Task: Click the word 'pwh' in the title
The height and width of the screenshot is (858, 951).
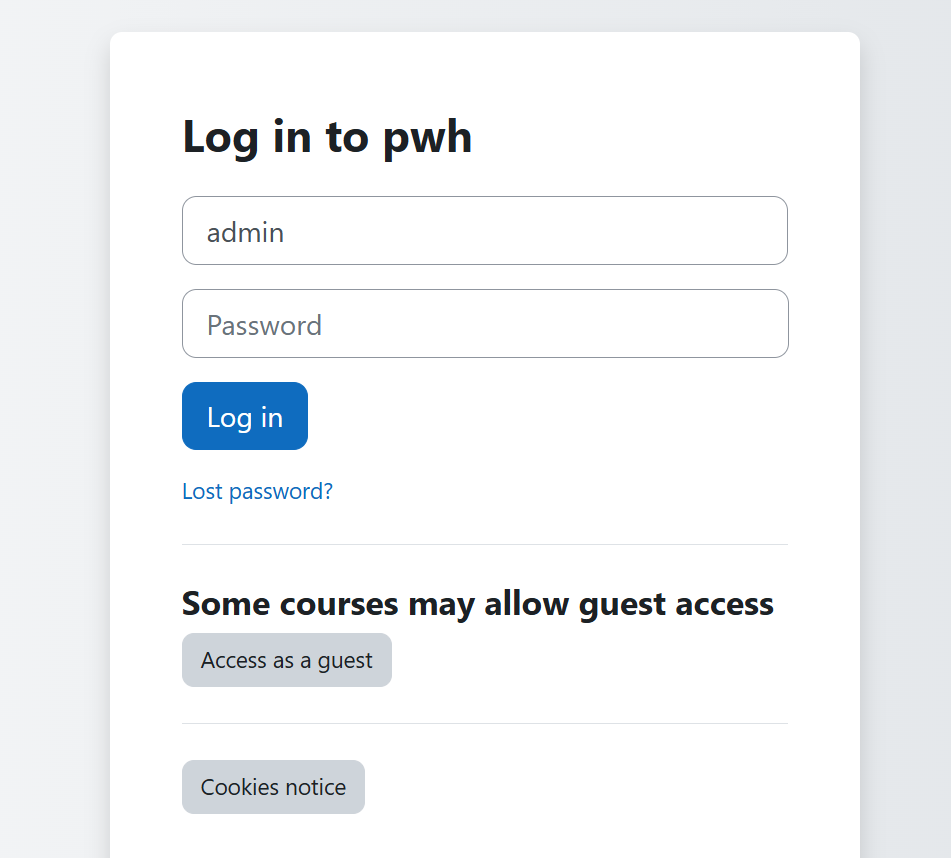Action: tap(428, 139)
